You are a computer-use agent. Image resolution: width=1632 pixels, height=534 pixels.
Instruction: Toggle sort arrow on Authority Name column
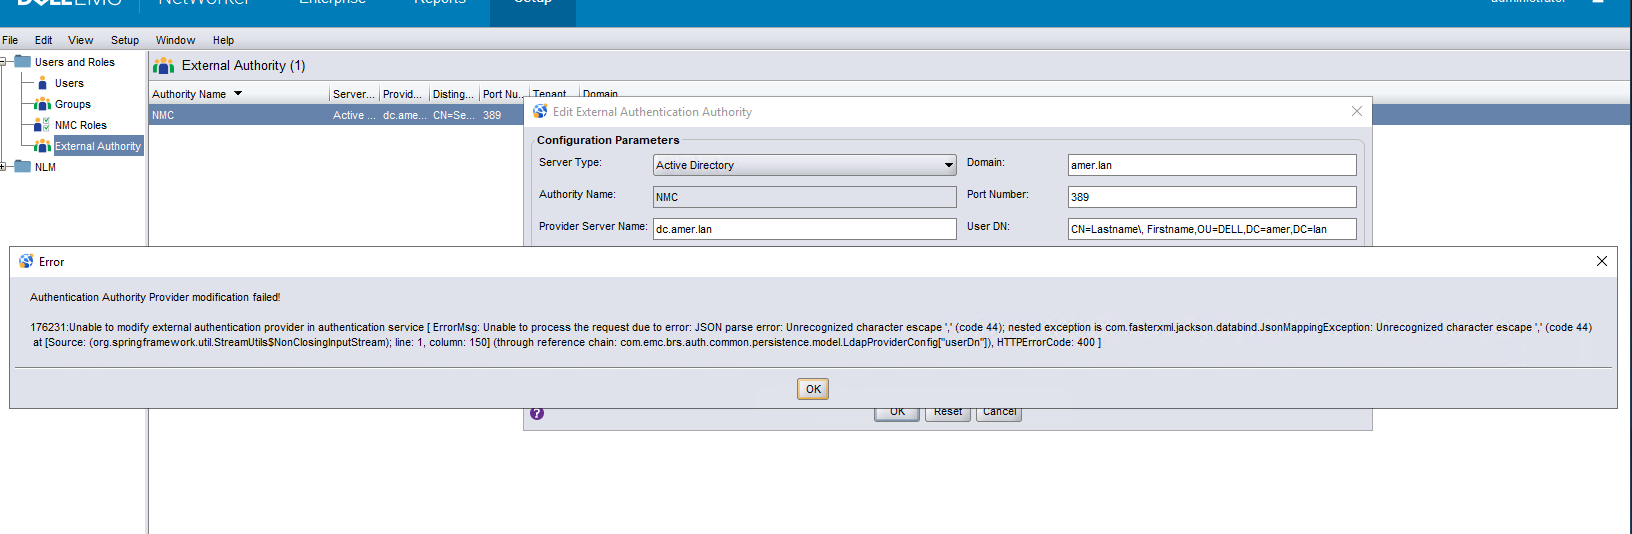(238, 94)
